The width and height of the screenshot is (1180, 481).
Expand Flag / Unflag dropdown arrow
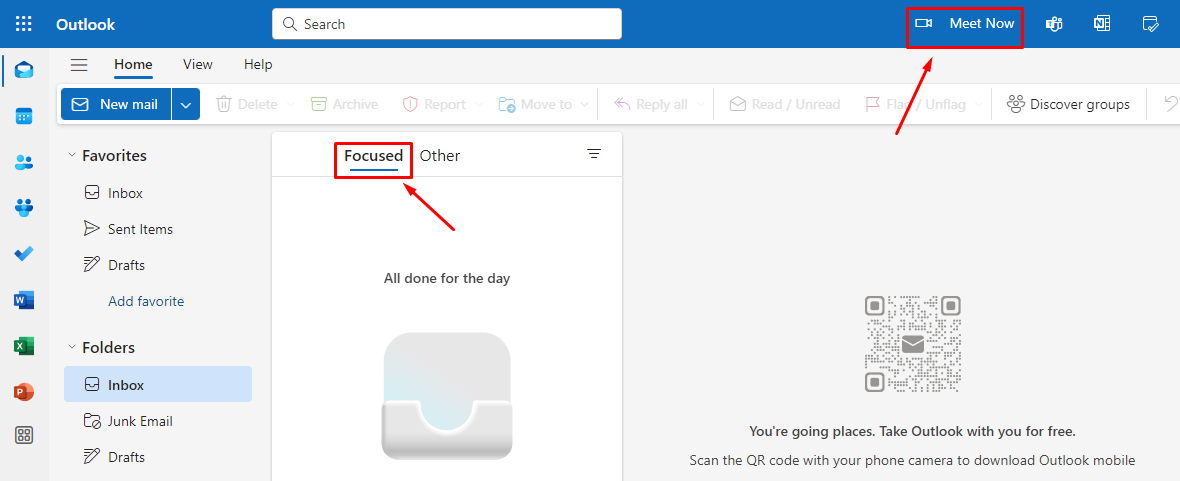(978, 105)
